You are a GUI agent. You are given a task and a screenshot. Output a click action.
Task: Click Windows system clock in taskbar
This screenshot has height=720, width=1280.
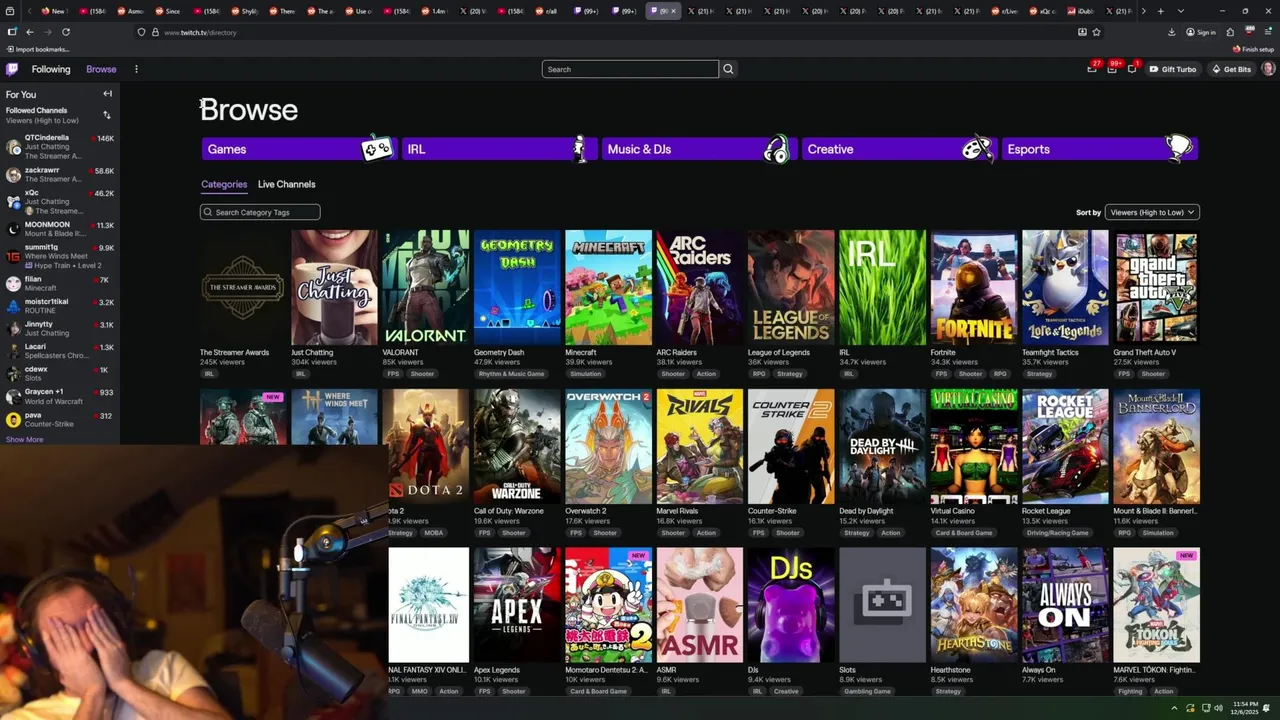(x=1245, y=708)
